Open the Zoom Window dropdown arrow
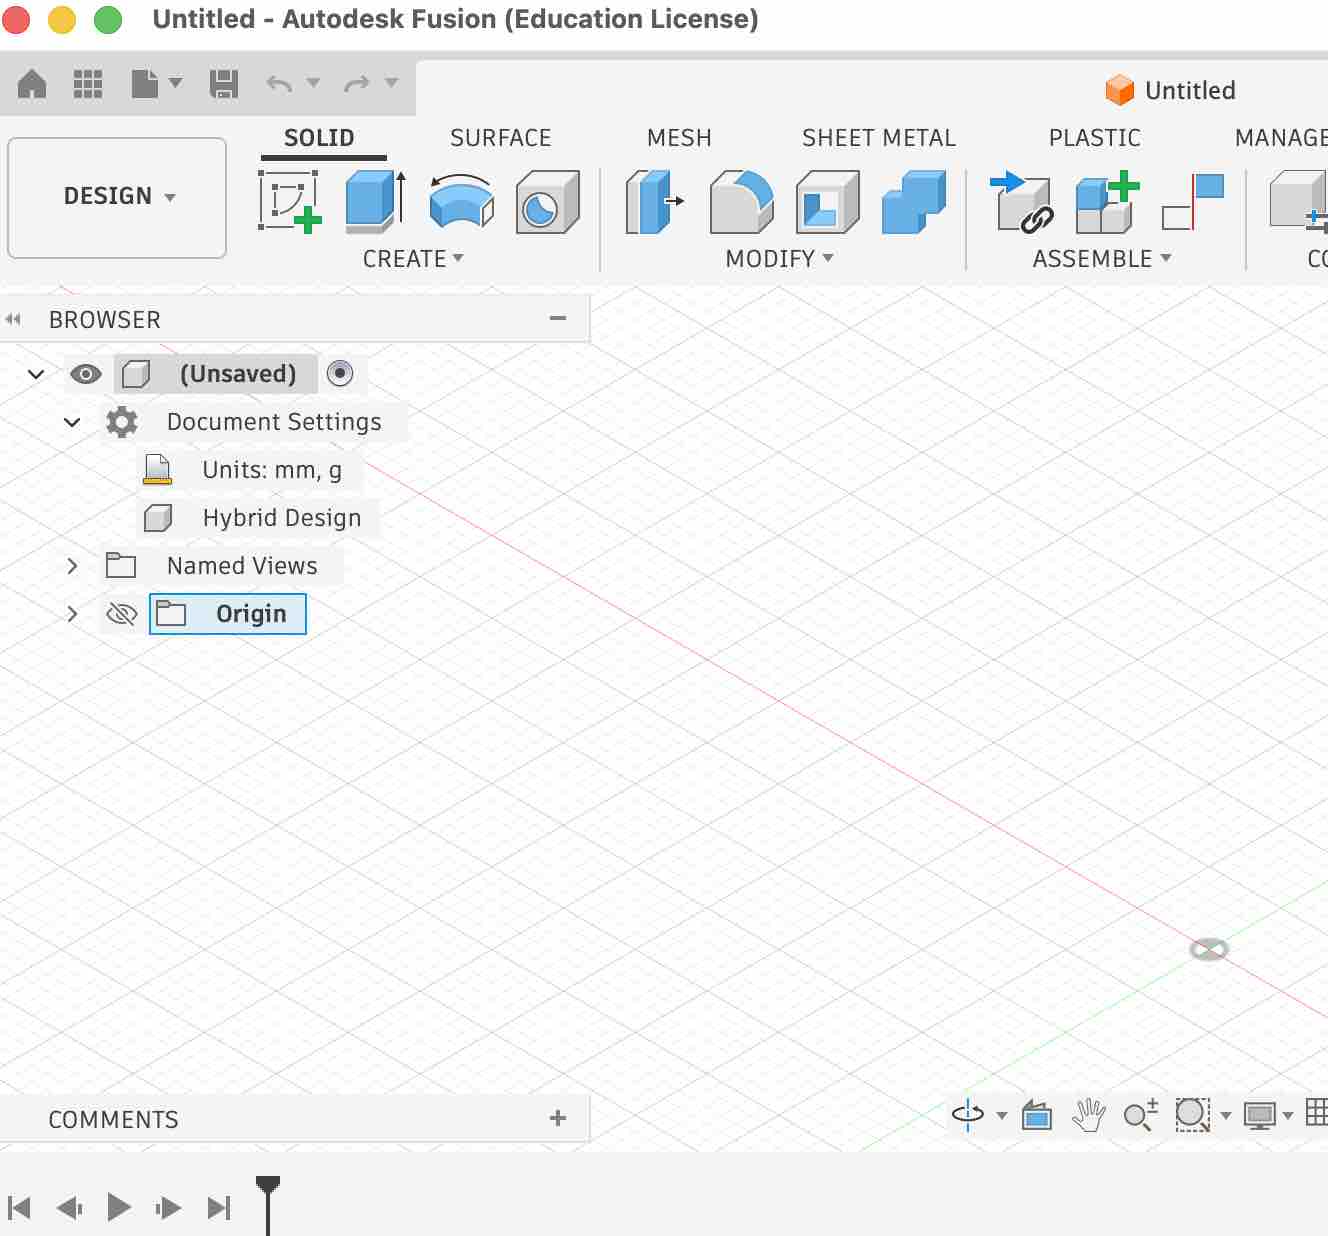 coord(1226,1115)
